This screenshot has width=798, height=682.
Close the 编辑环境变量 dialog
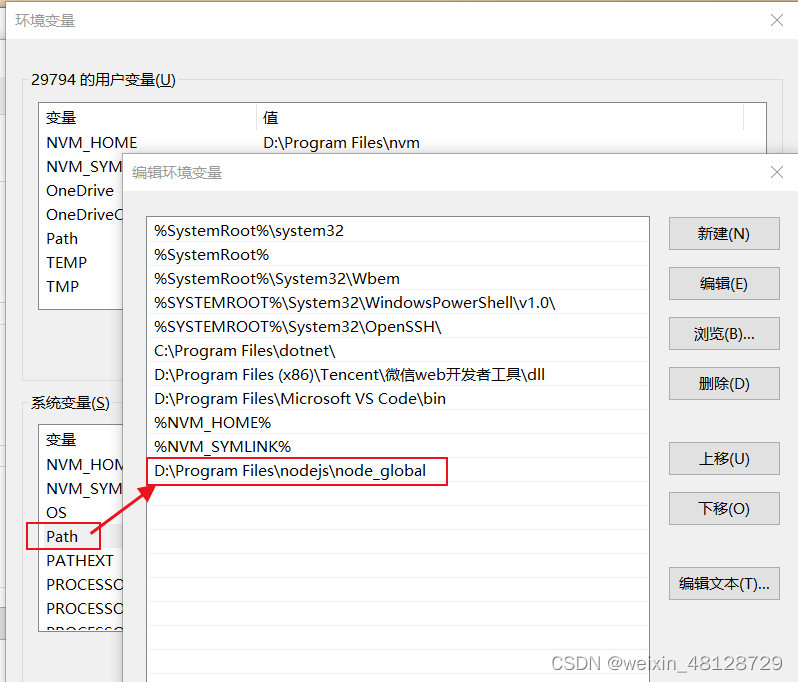point(777,172)
